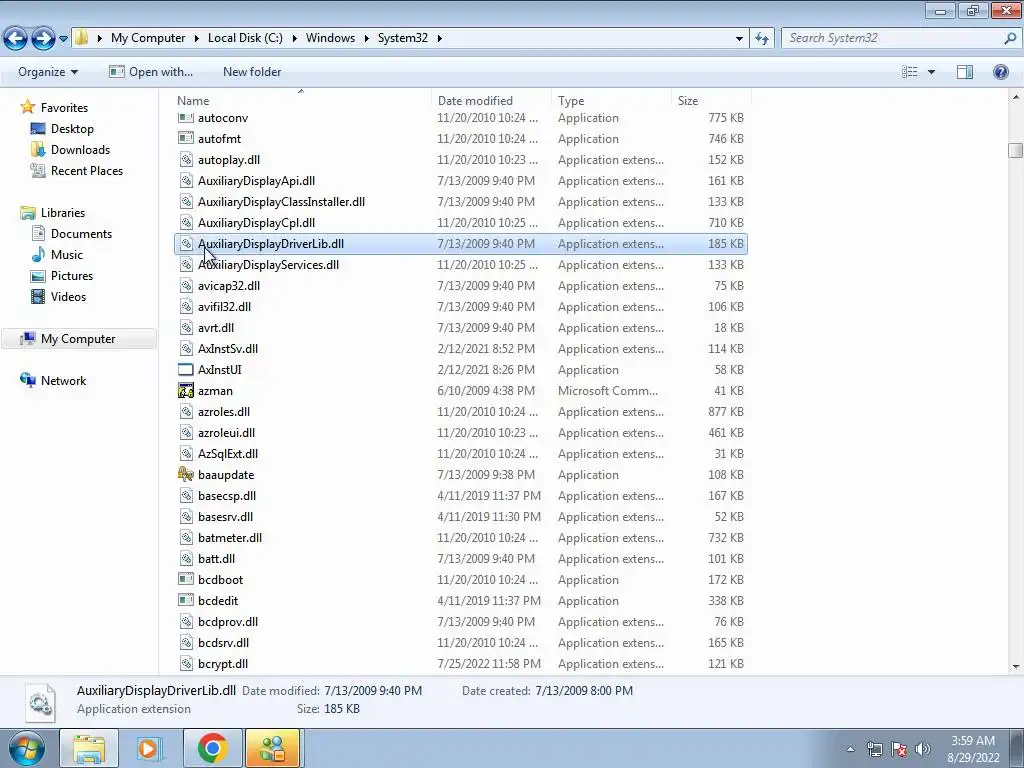Click the azman console icon
The width and height of the screenshot is (1024, 768).
[186, 391]
